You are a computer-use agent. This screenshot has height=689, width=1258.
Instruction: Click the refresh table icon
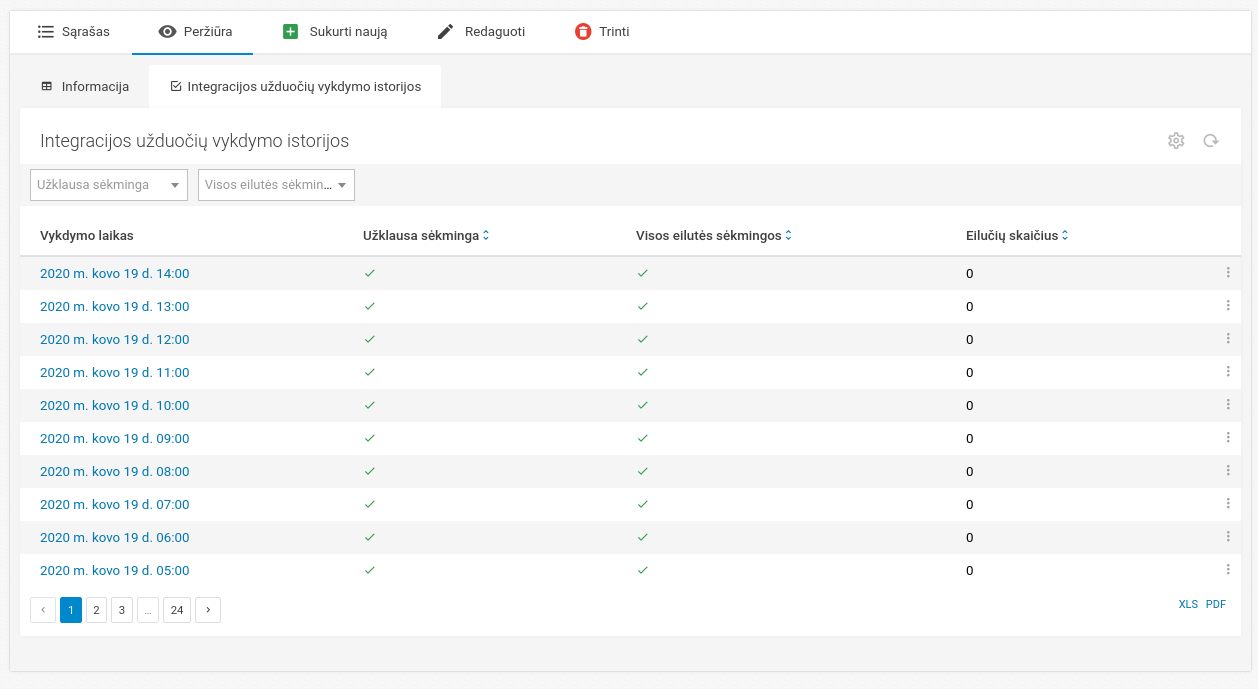(1210, 141)
